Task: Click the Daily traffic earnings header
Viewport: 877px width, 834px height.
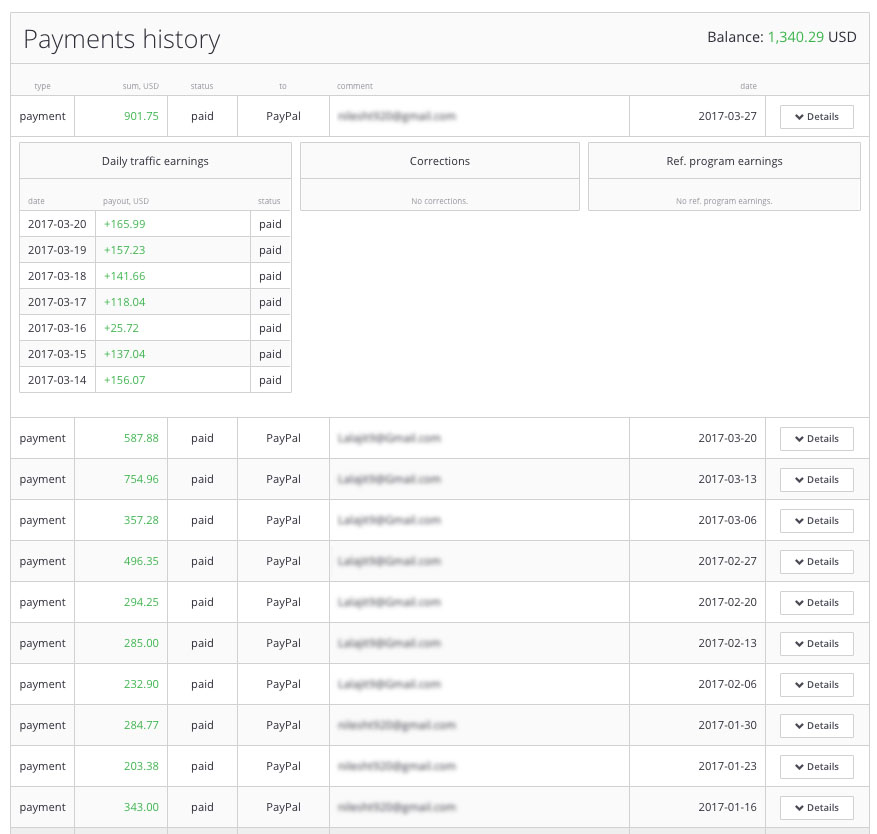Action: click(x=155, y=161)
